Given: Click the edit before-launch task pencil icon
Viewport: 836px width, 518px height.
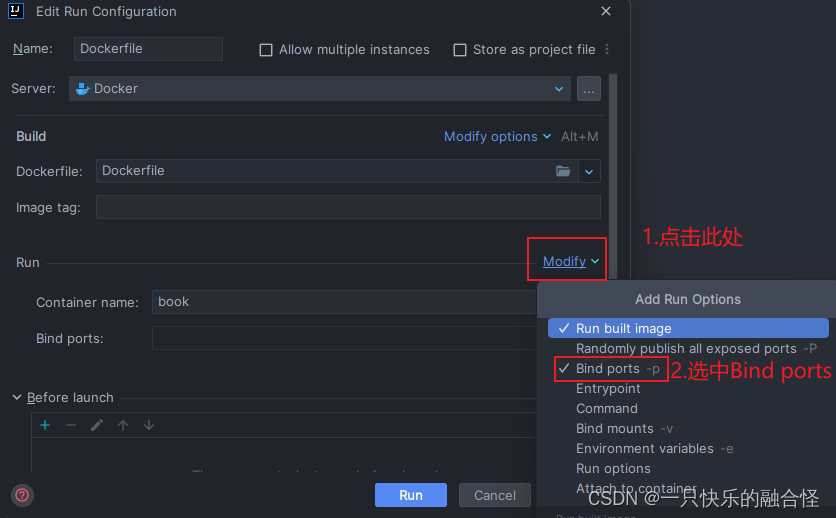Looking at the screenshot, I should coord(97,425).
